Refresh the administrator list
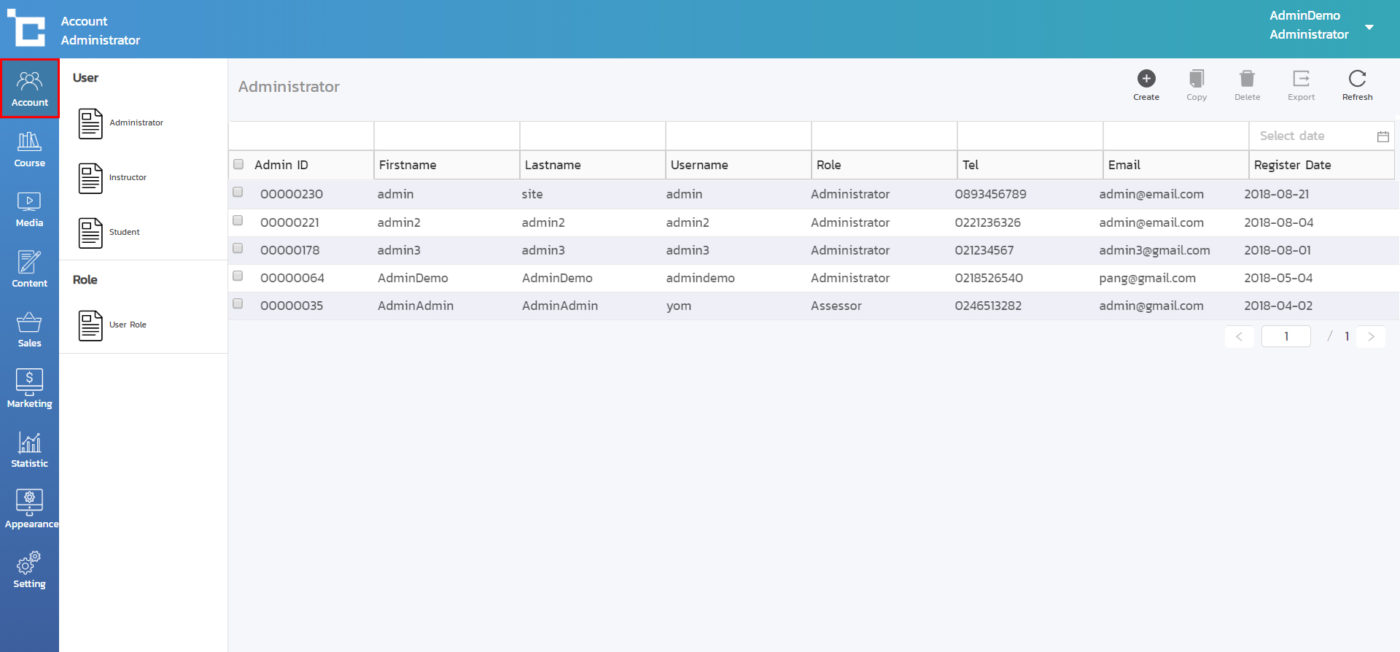The image size is (1400, 652). point(1357,79)
